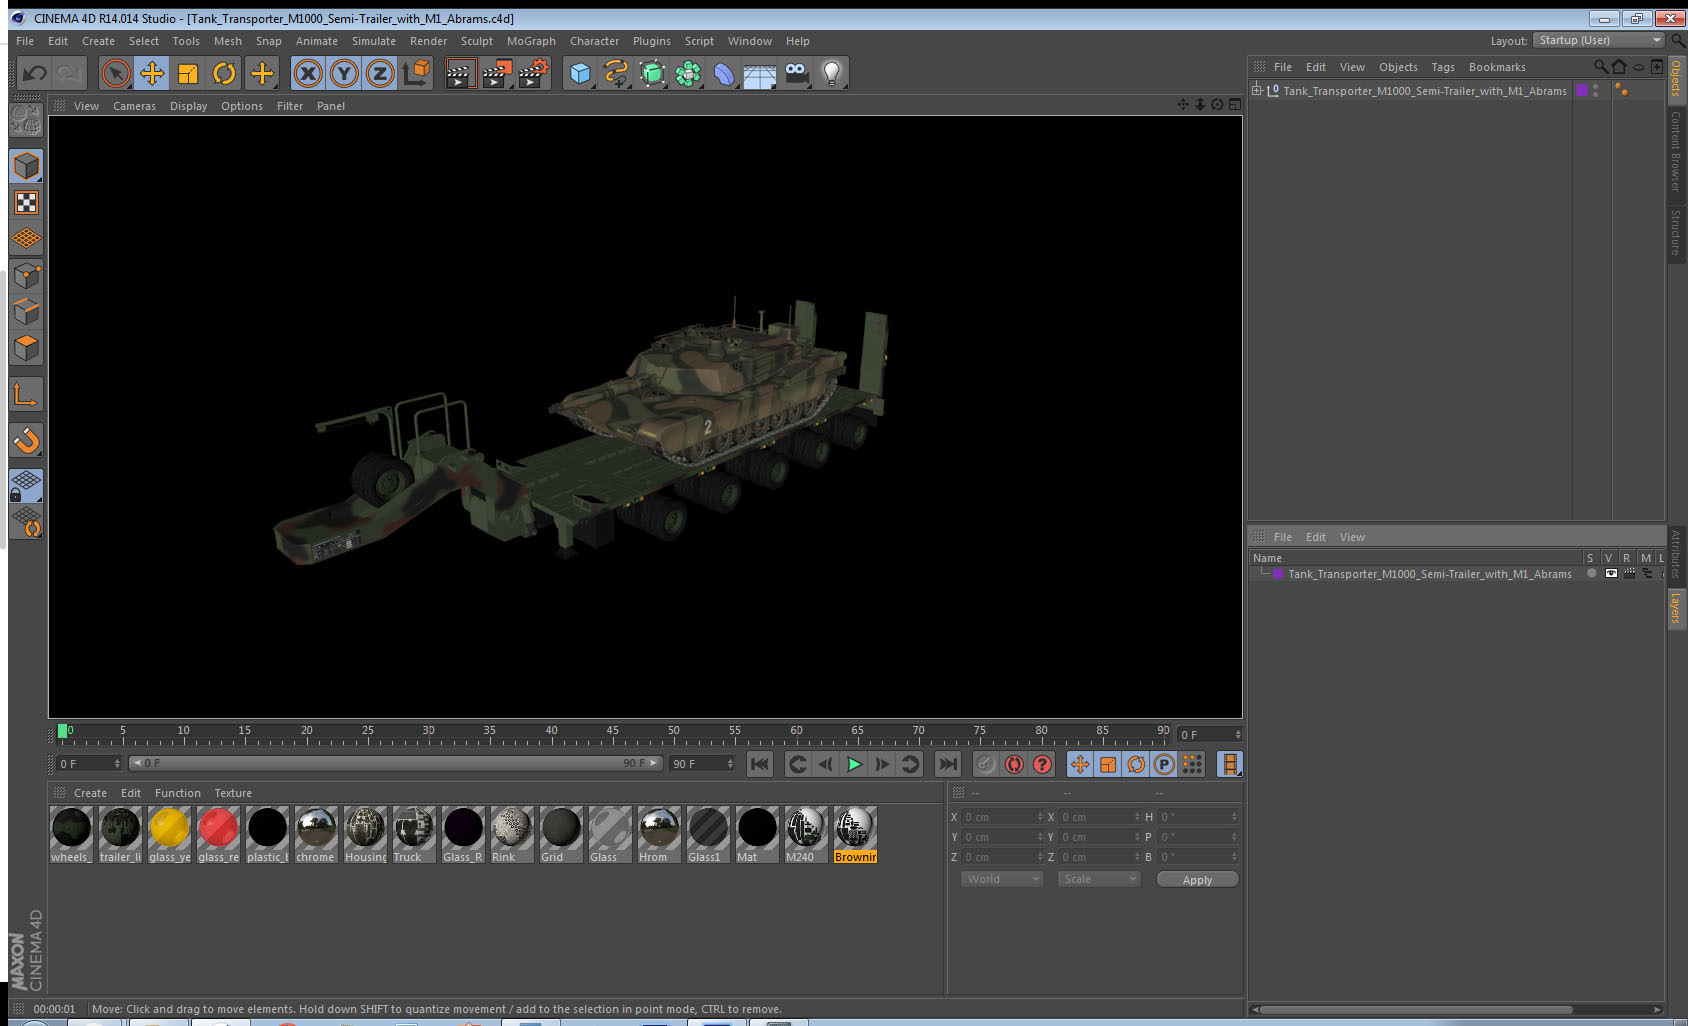Switch to Polygons mode
Screen dimensions: 1688x1026
(x=26, y=348)
